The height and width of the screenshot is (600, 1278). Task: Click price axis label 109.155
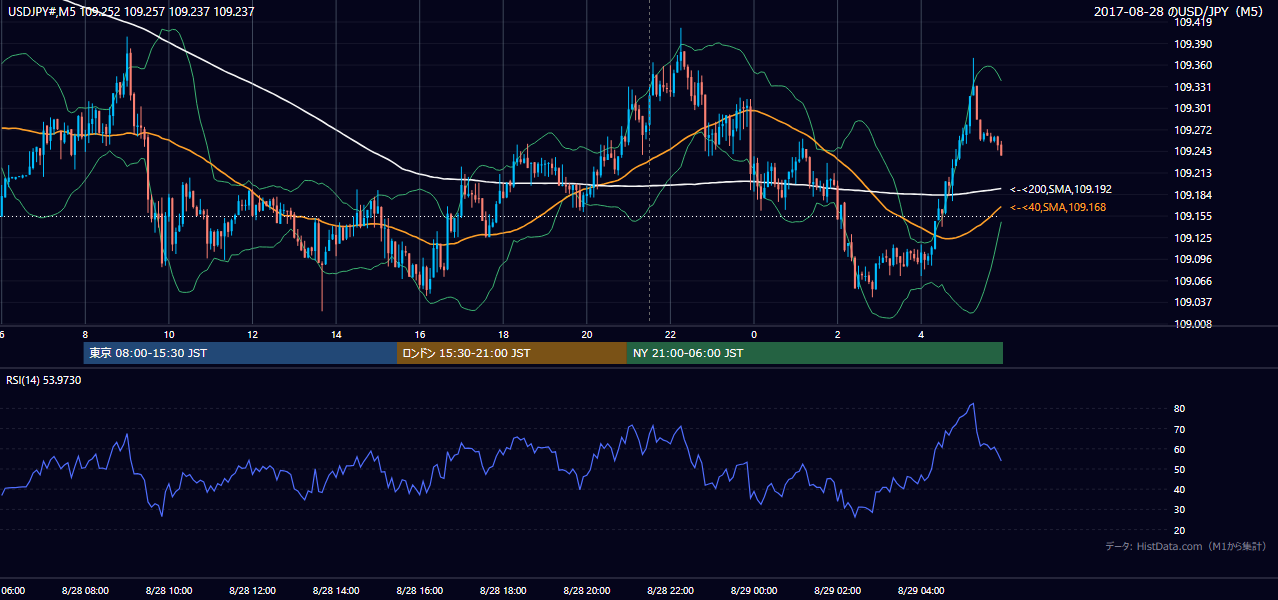tap(1192, 216)
